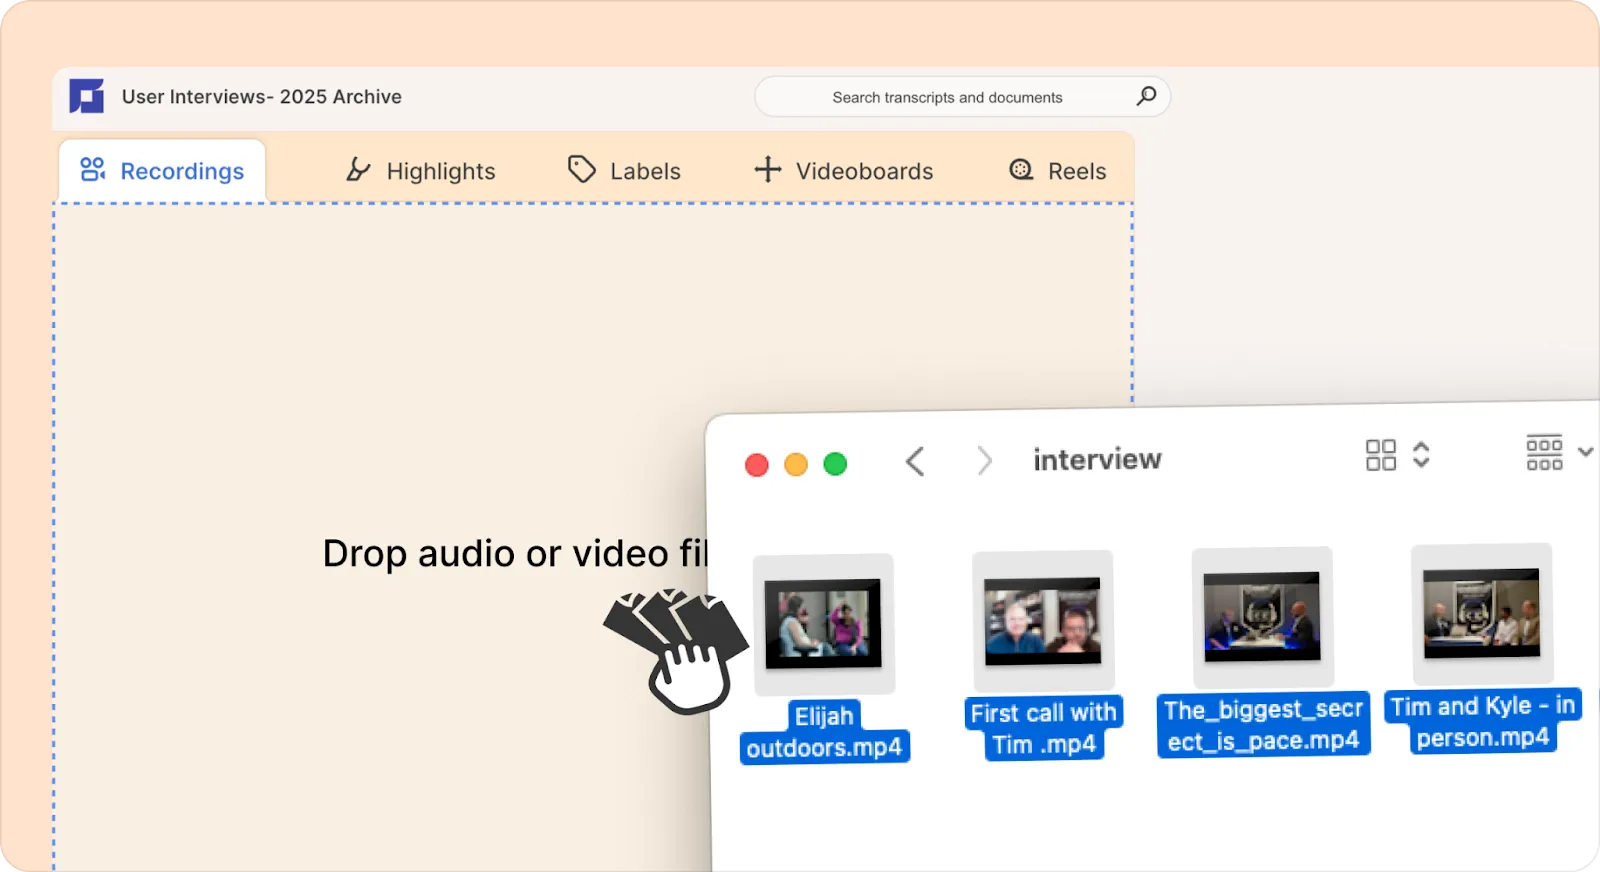
Task: Click the Drop audio or video files text
Action: (515, 553)
